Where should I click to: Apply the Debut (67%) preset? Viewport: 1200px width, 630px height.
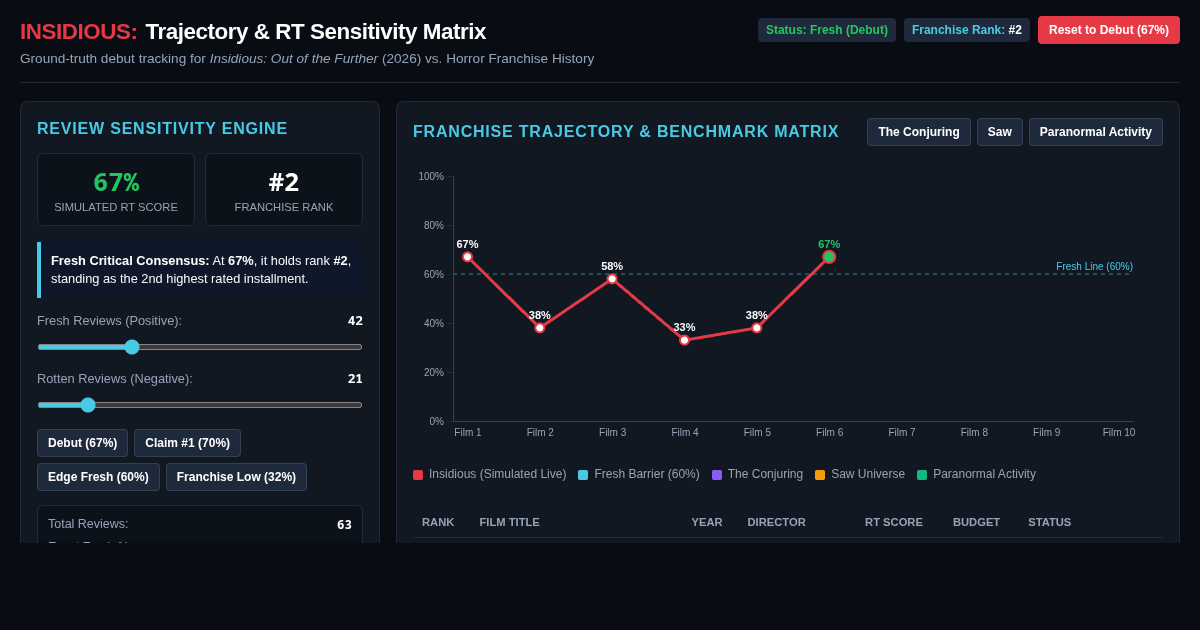pyautogui.click(x=82, y=443)
